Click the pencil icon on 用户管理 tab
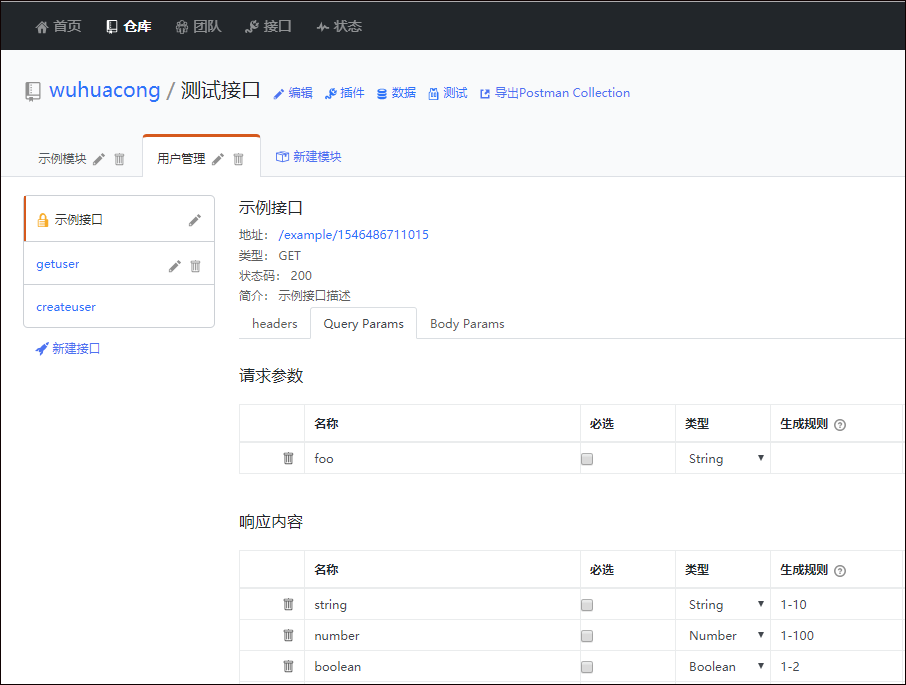Viewport: 906px width, 685px height. pyautogui.click(x=218, y=159)
